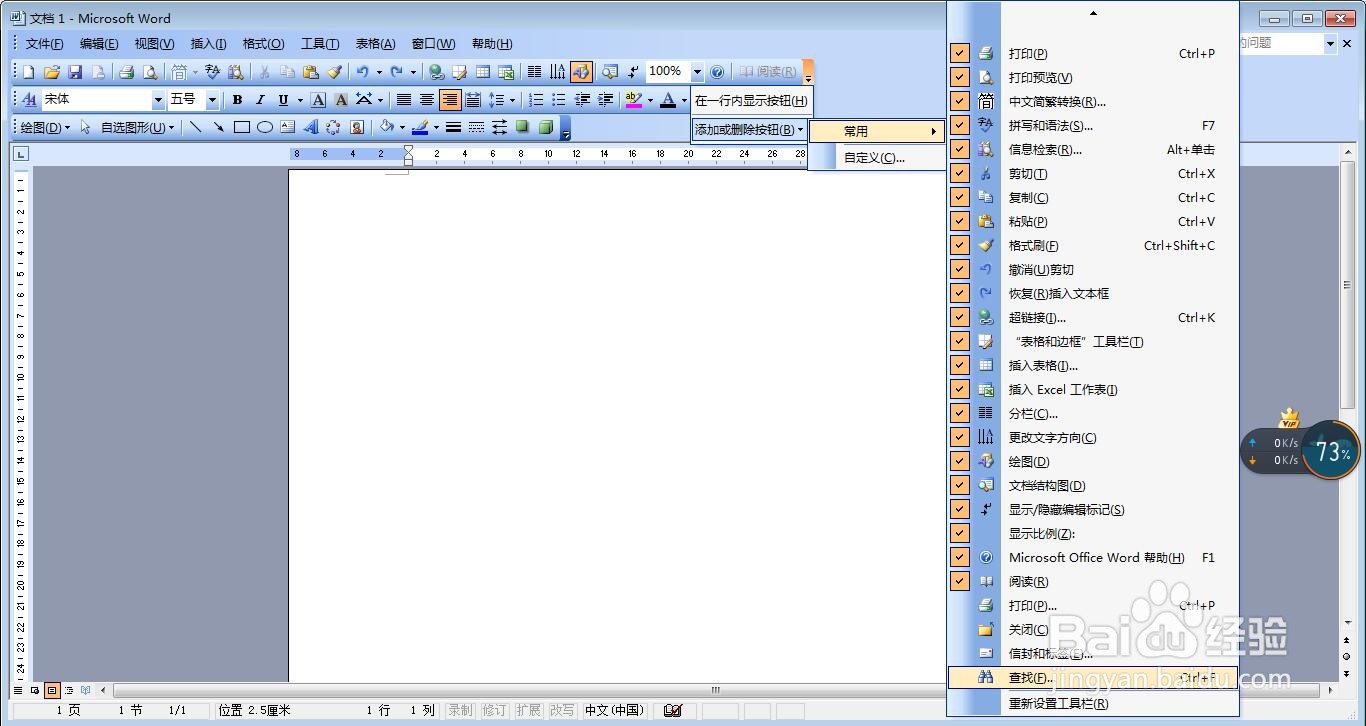Create a new blank document
Screen dimensions: 1366x726
(x=29, y=72)
